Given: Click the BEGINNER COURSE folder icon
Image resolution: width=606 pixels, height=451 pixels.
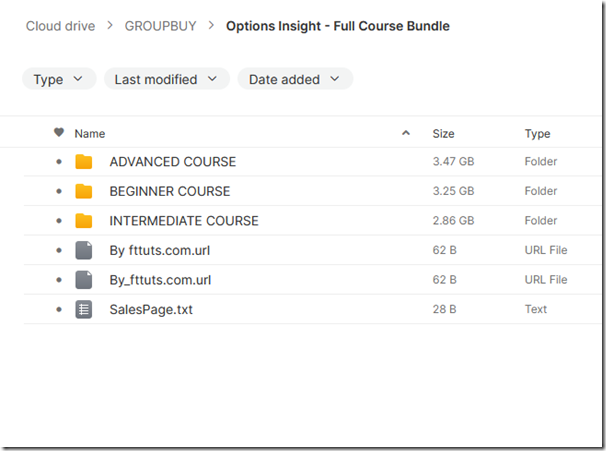Looking at the screenshot, I should coord(83,191).
